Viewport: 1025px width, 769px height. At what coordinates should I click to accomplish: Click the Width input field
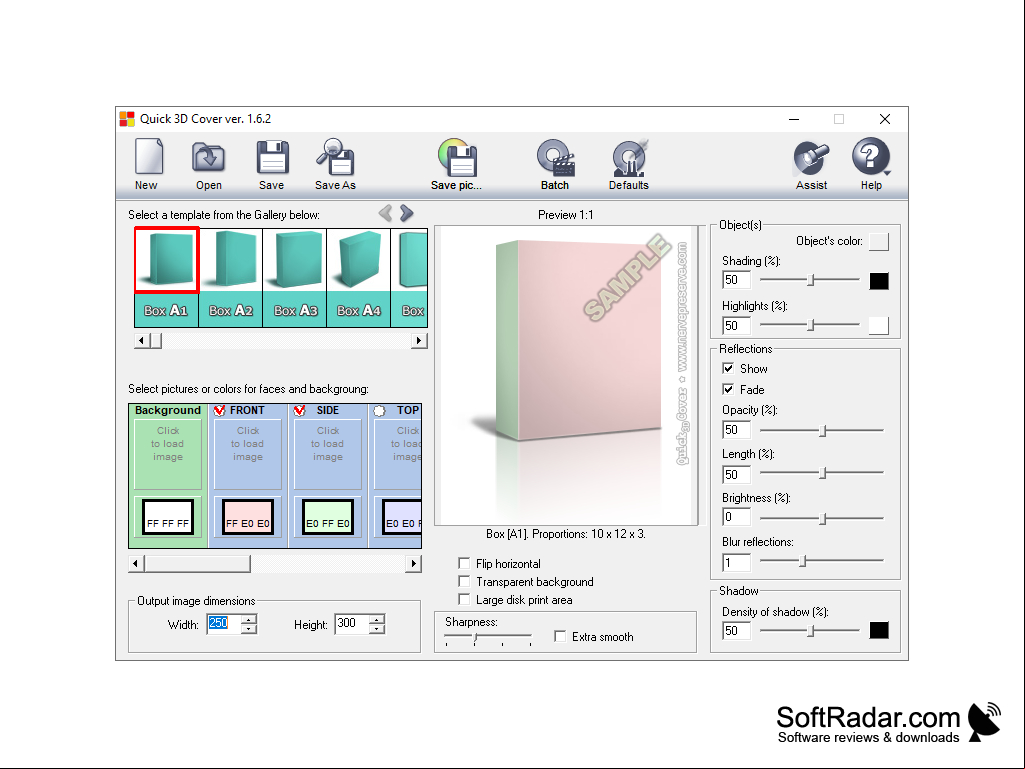(224, 624)
